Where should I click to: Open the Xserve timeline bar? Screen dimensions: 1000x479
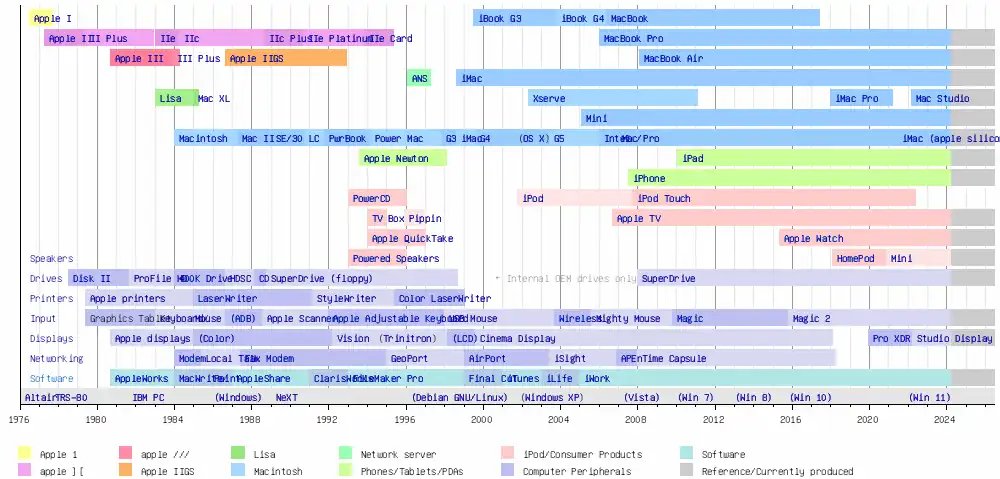point(613,98)
